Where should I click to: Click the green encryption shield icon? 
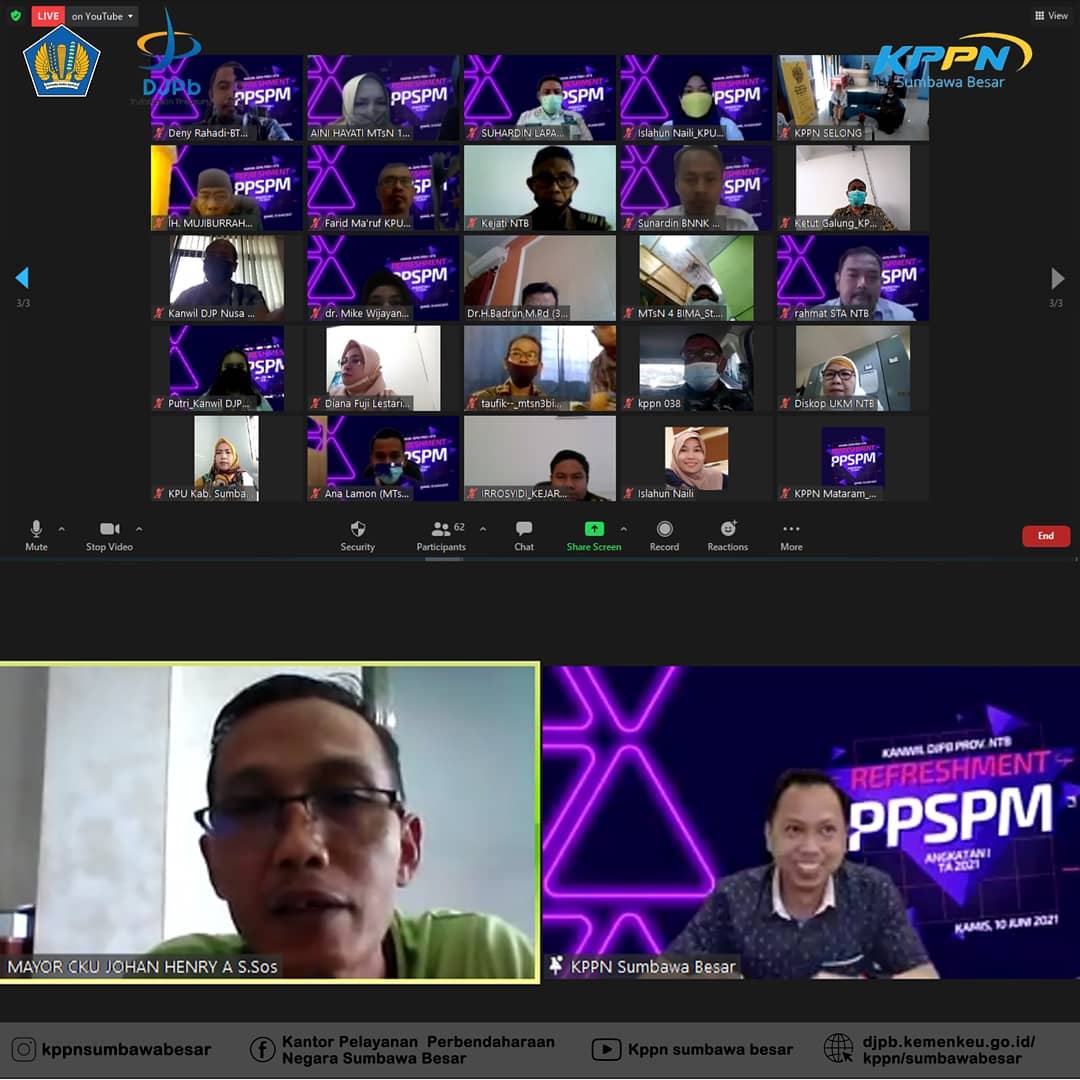tap(15, 16)
